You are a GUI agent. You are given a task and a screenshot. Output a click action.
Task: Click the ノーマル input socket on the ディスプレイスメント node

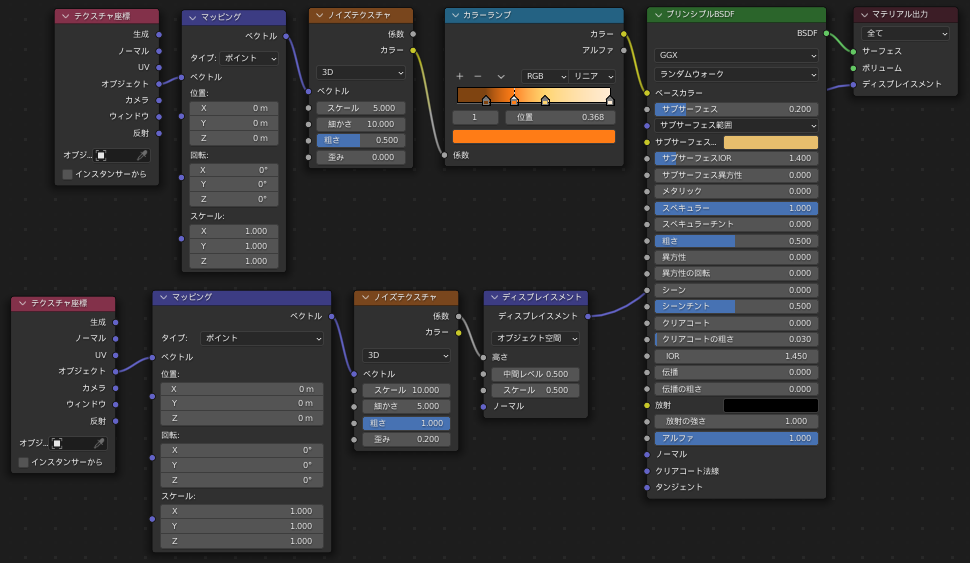point(483,406)
